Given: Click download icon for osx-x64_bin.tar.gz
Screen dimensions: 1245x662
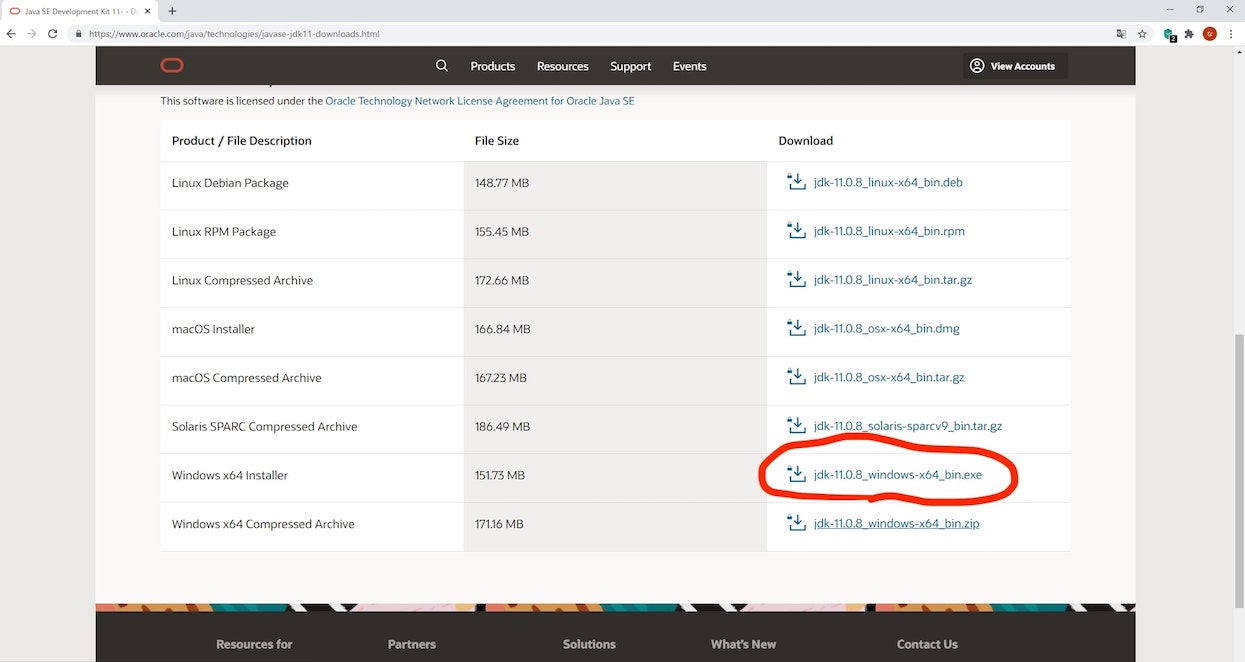Looking at the screenshot, I should click(x=796, y=377).
